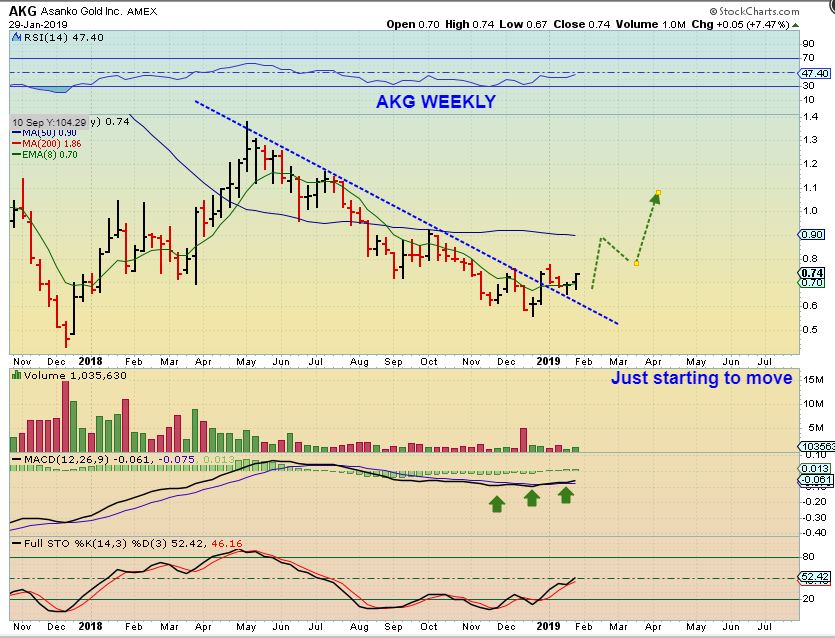Click the 1.4 price axis label
Screen dimensions: 835x638
810,117
